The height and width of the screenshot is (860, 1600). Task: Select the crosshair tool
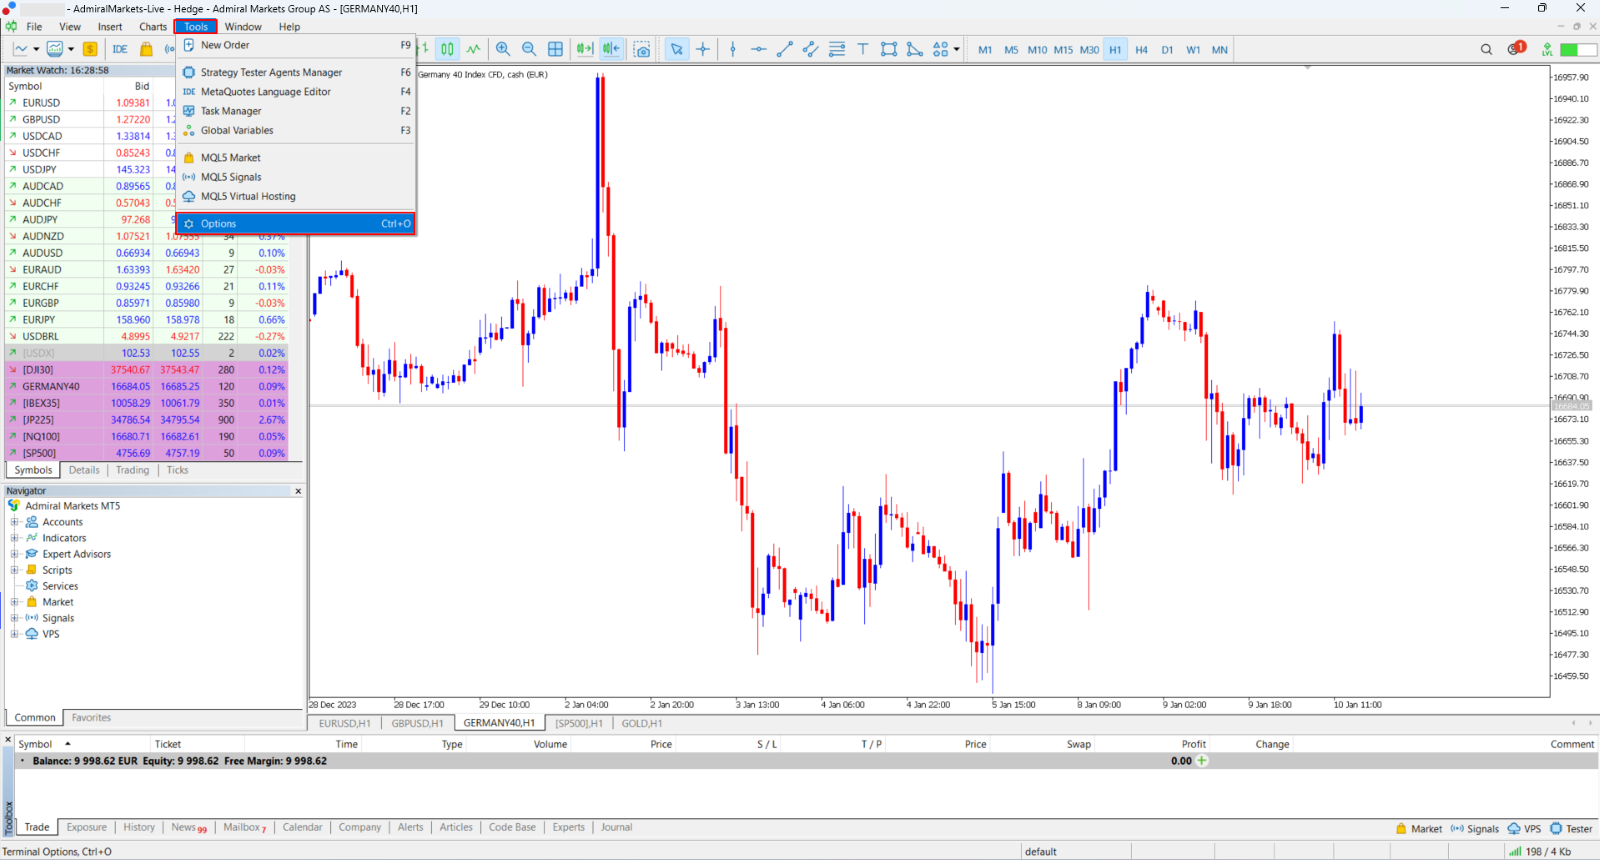click(x=703, y=49)
